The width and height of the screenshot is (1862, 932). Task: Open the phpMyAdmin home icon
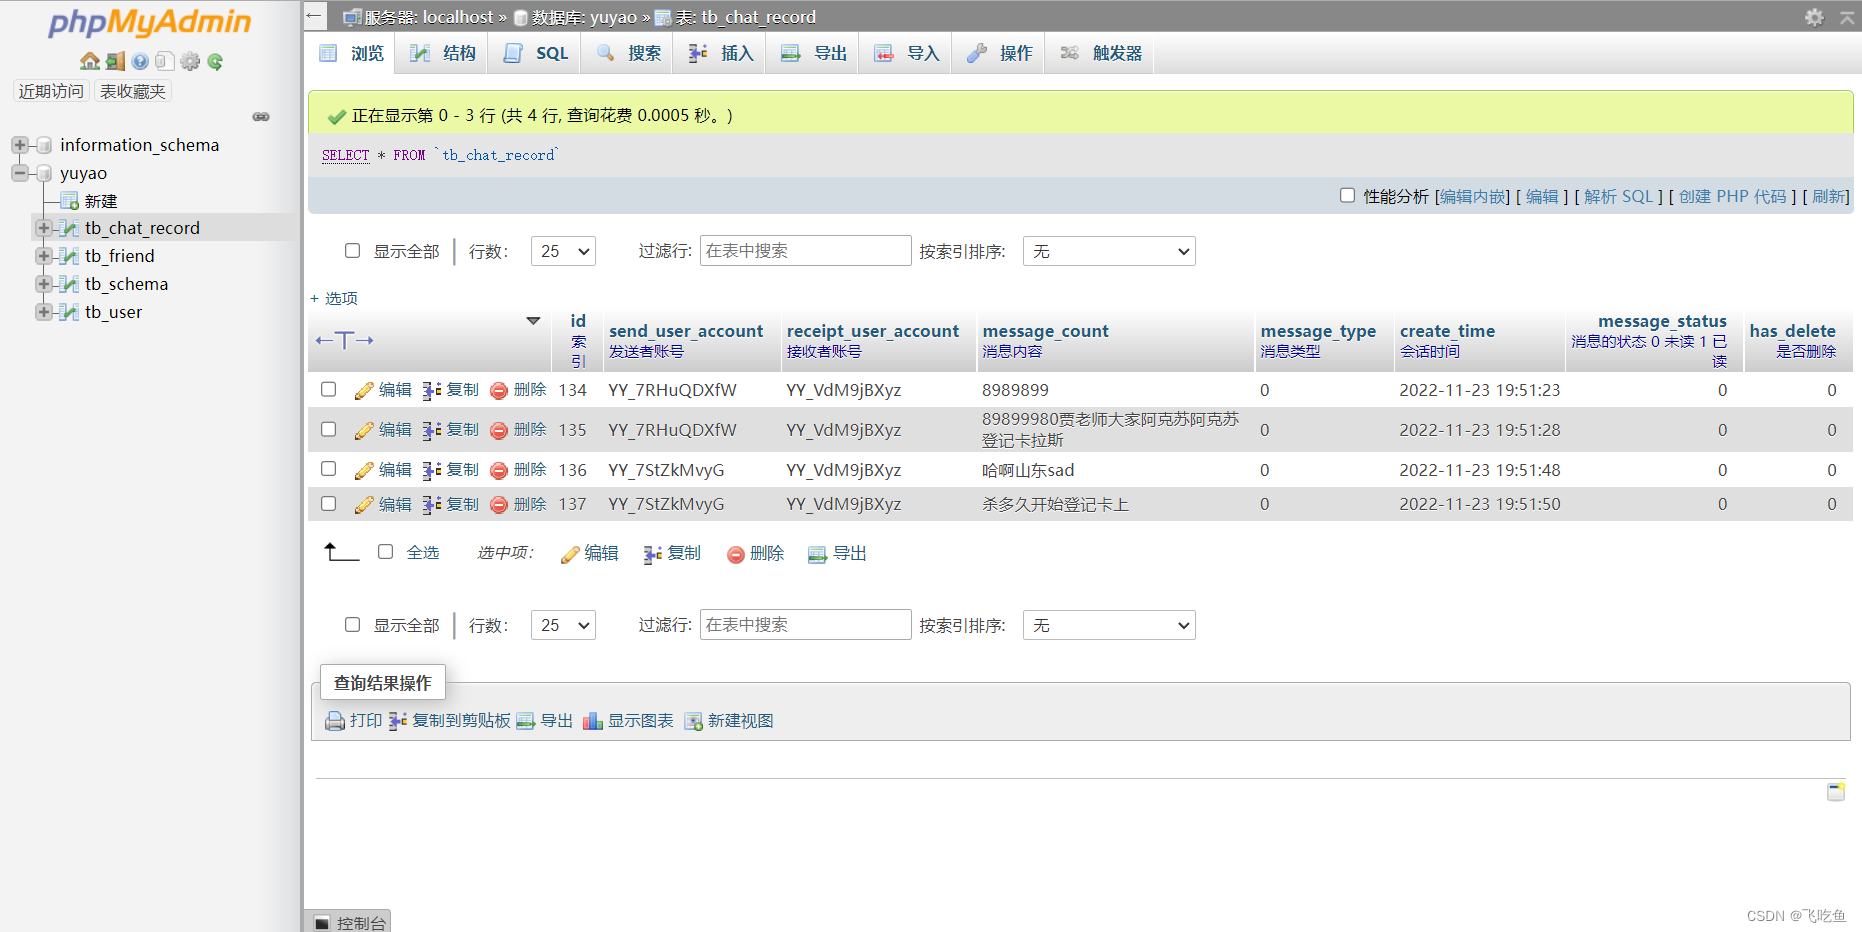point(90,61)
